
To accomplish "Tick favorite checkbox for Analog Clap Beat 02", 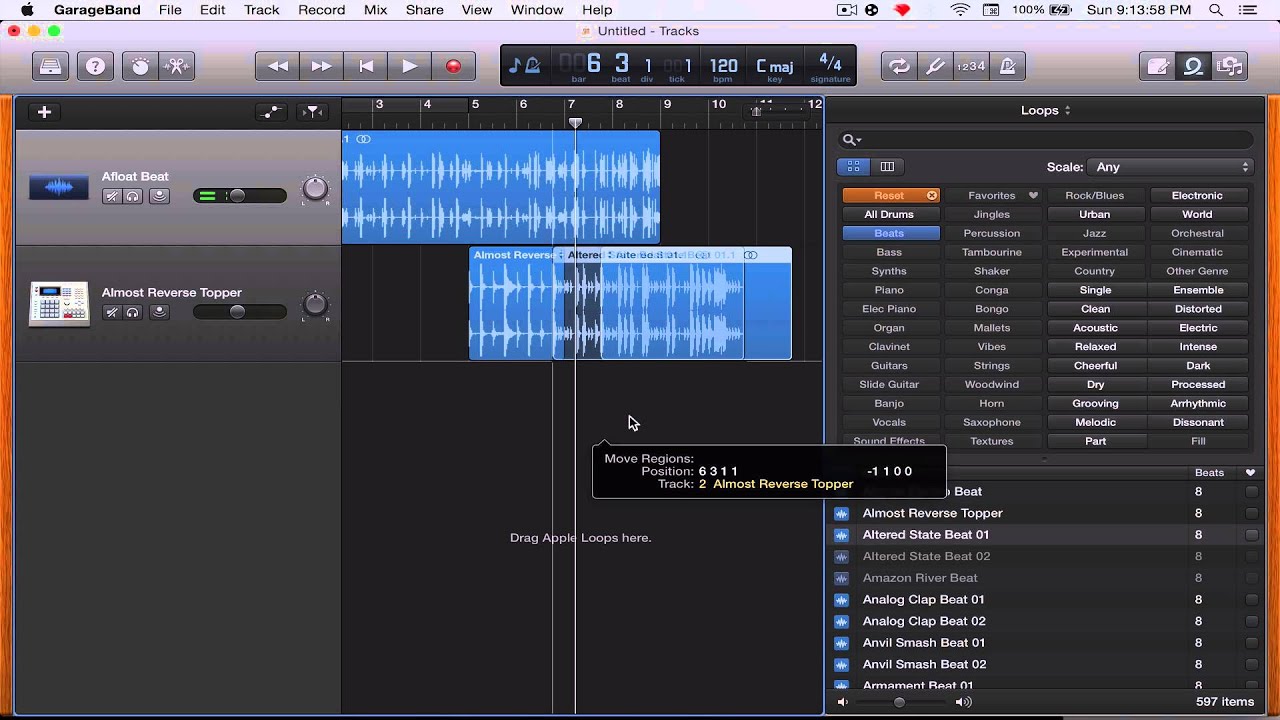I will 1251,621.
